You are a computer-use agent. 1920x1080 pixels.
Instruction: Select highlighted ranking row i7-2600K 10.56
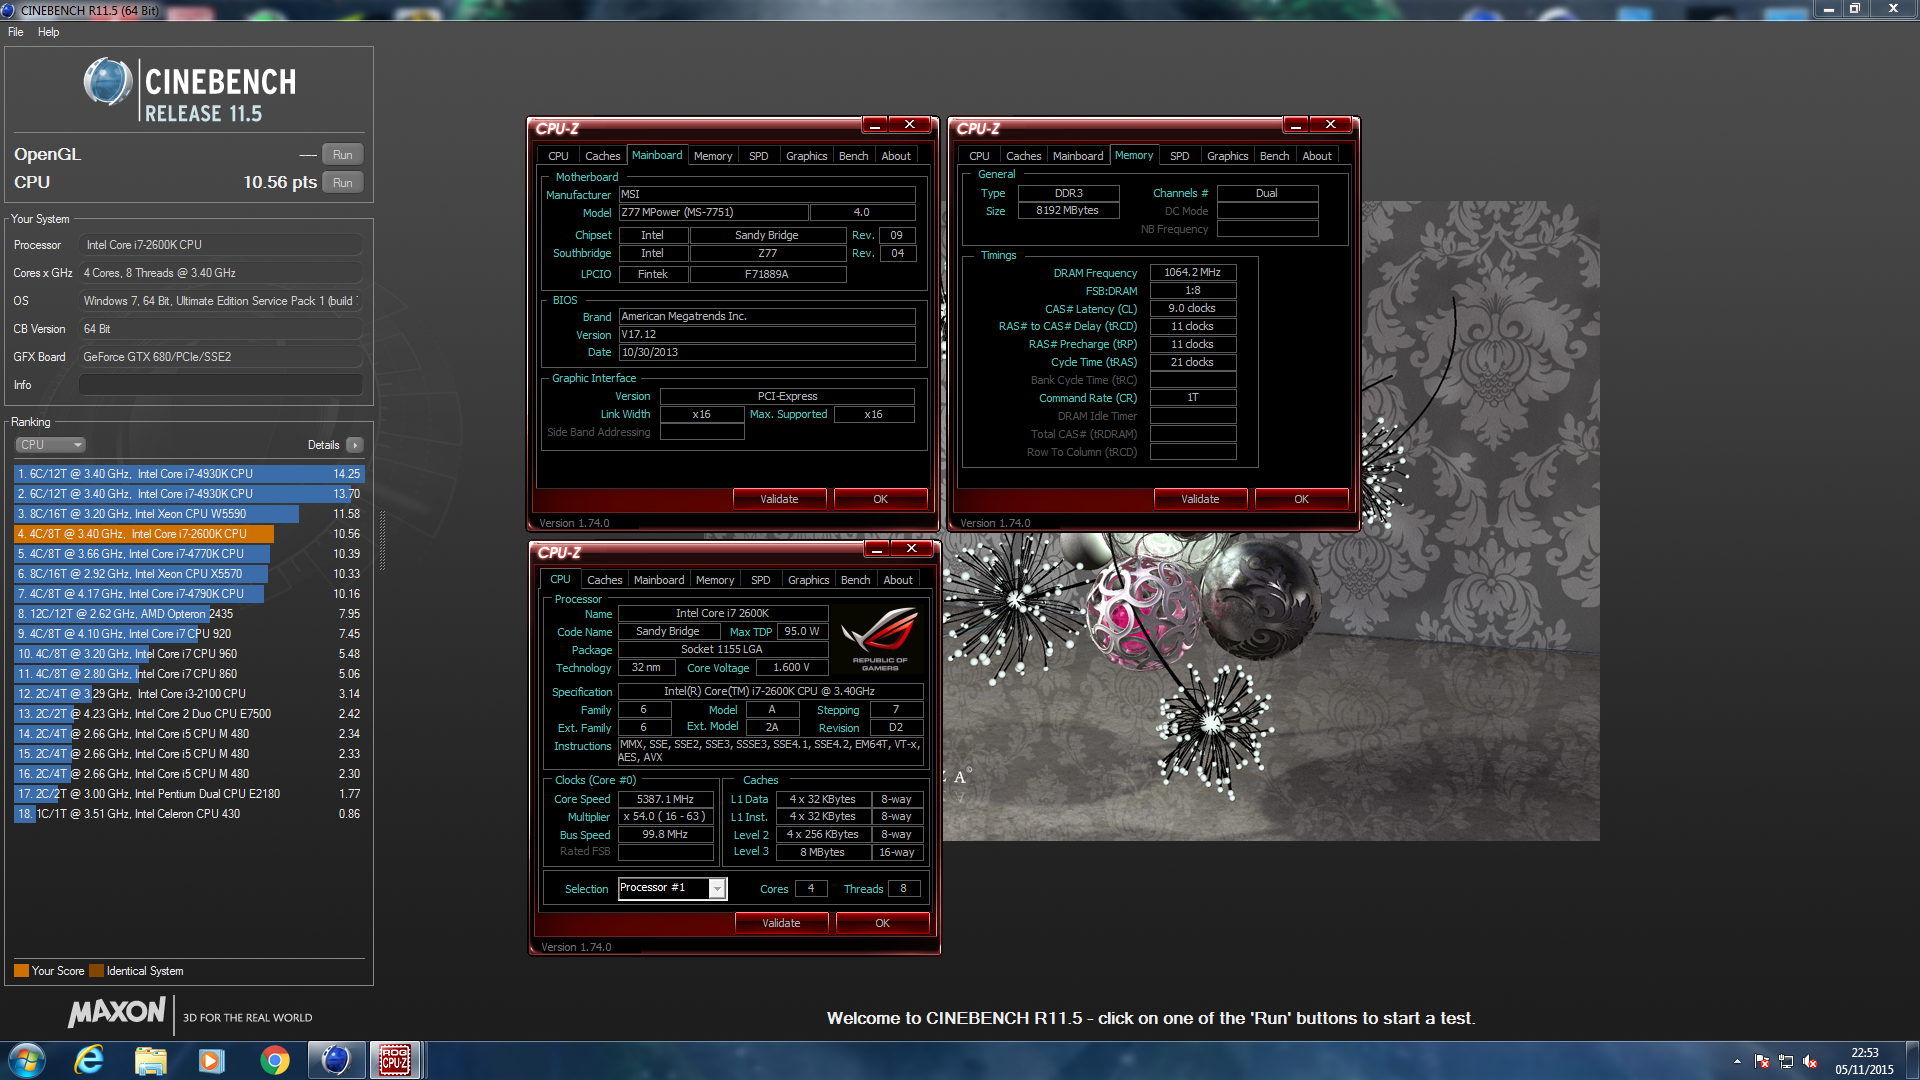tap(189, 534)
